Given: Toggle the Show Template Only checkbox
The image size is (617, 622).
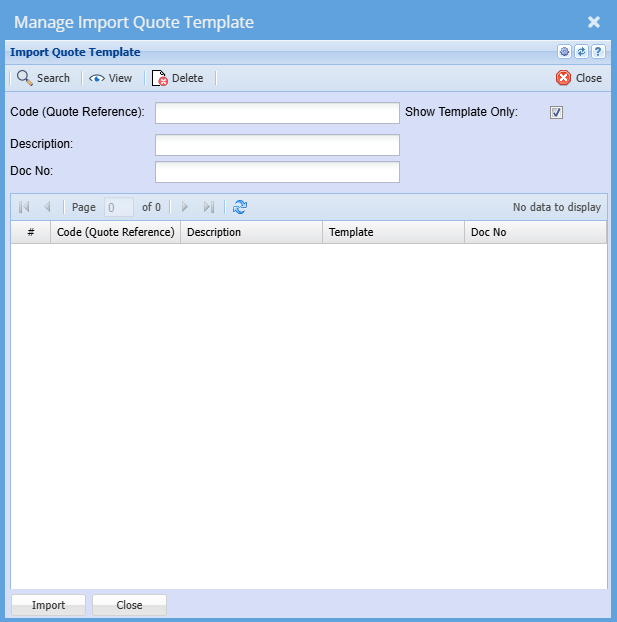Looking at the screenshot, I should (x=556, y=113).
